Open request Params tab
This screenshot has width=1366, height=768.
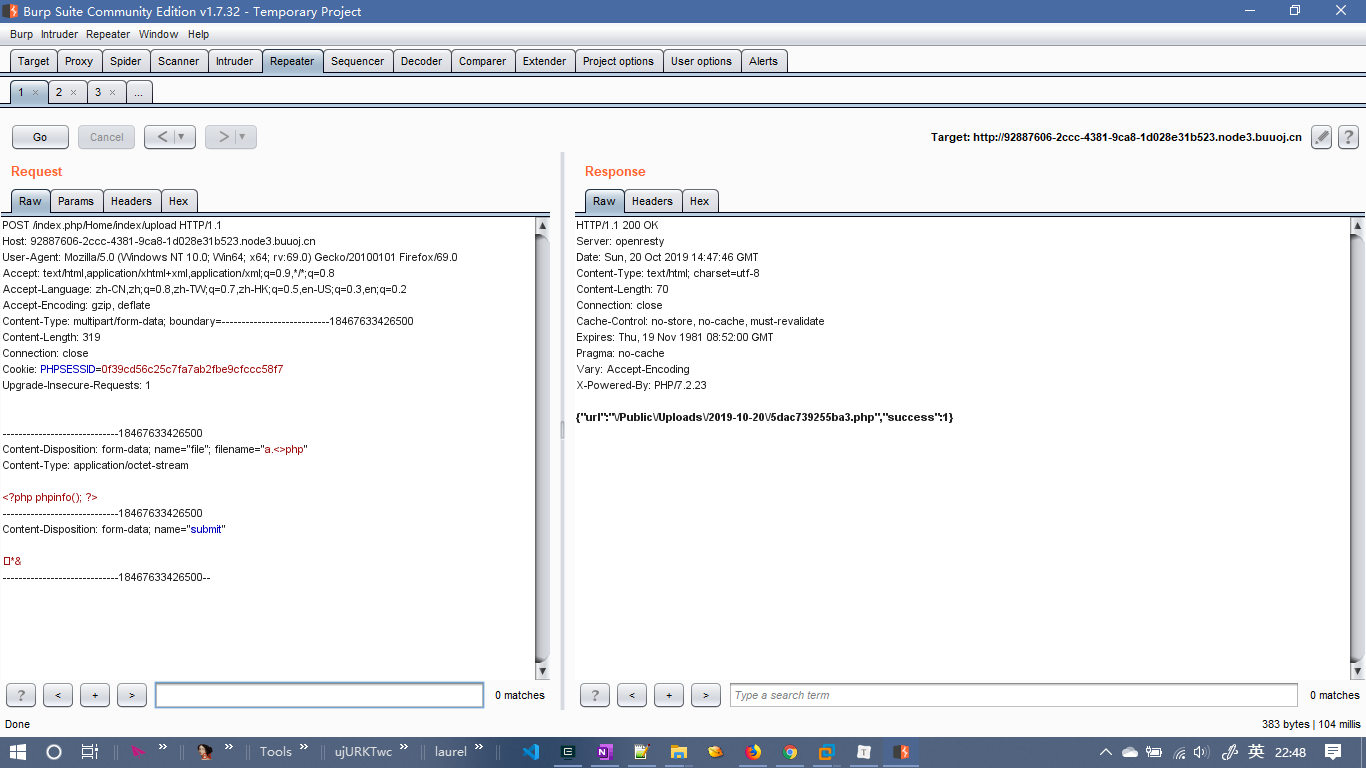pyautogui.click(x=76, y=201)
